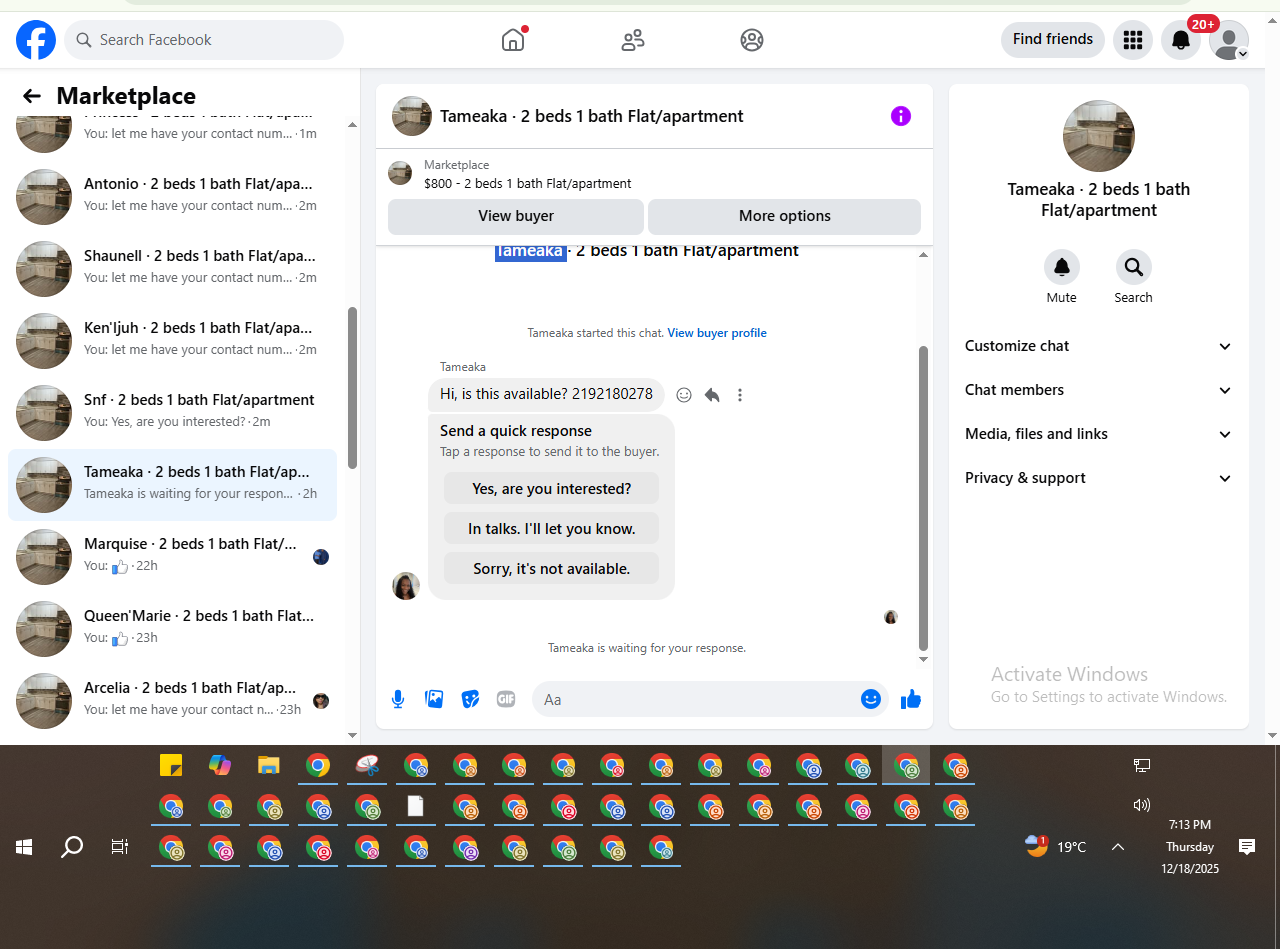
Task: Click the Find friends button
Action: [1053, 39]
